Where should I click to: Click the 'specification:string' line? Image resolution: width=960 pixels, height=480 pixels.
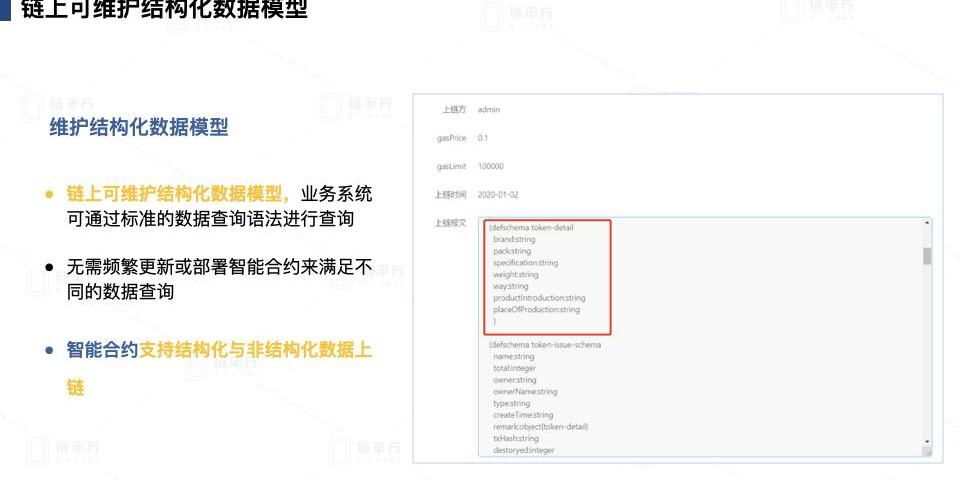tap(525, 263)
